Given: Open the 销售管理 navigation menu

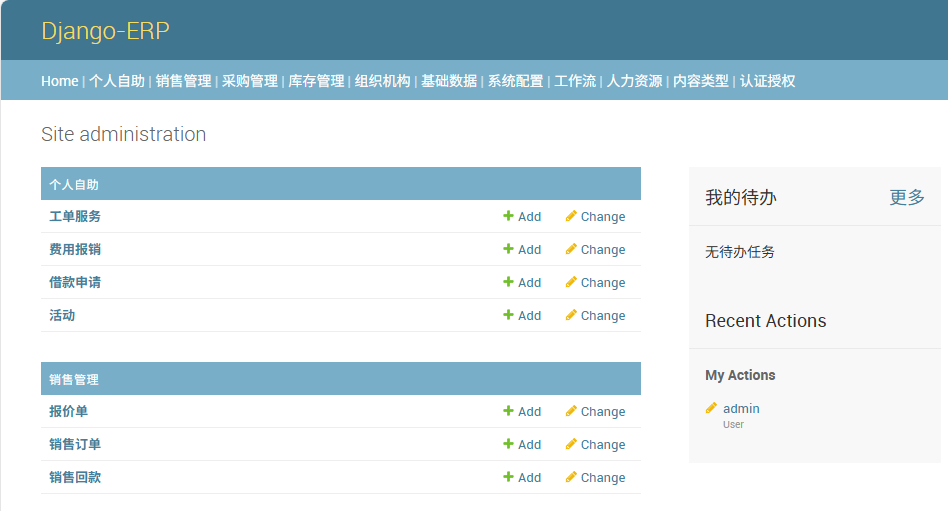Looking at the screenshot, I should point(183,81).
